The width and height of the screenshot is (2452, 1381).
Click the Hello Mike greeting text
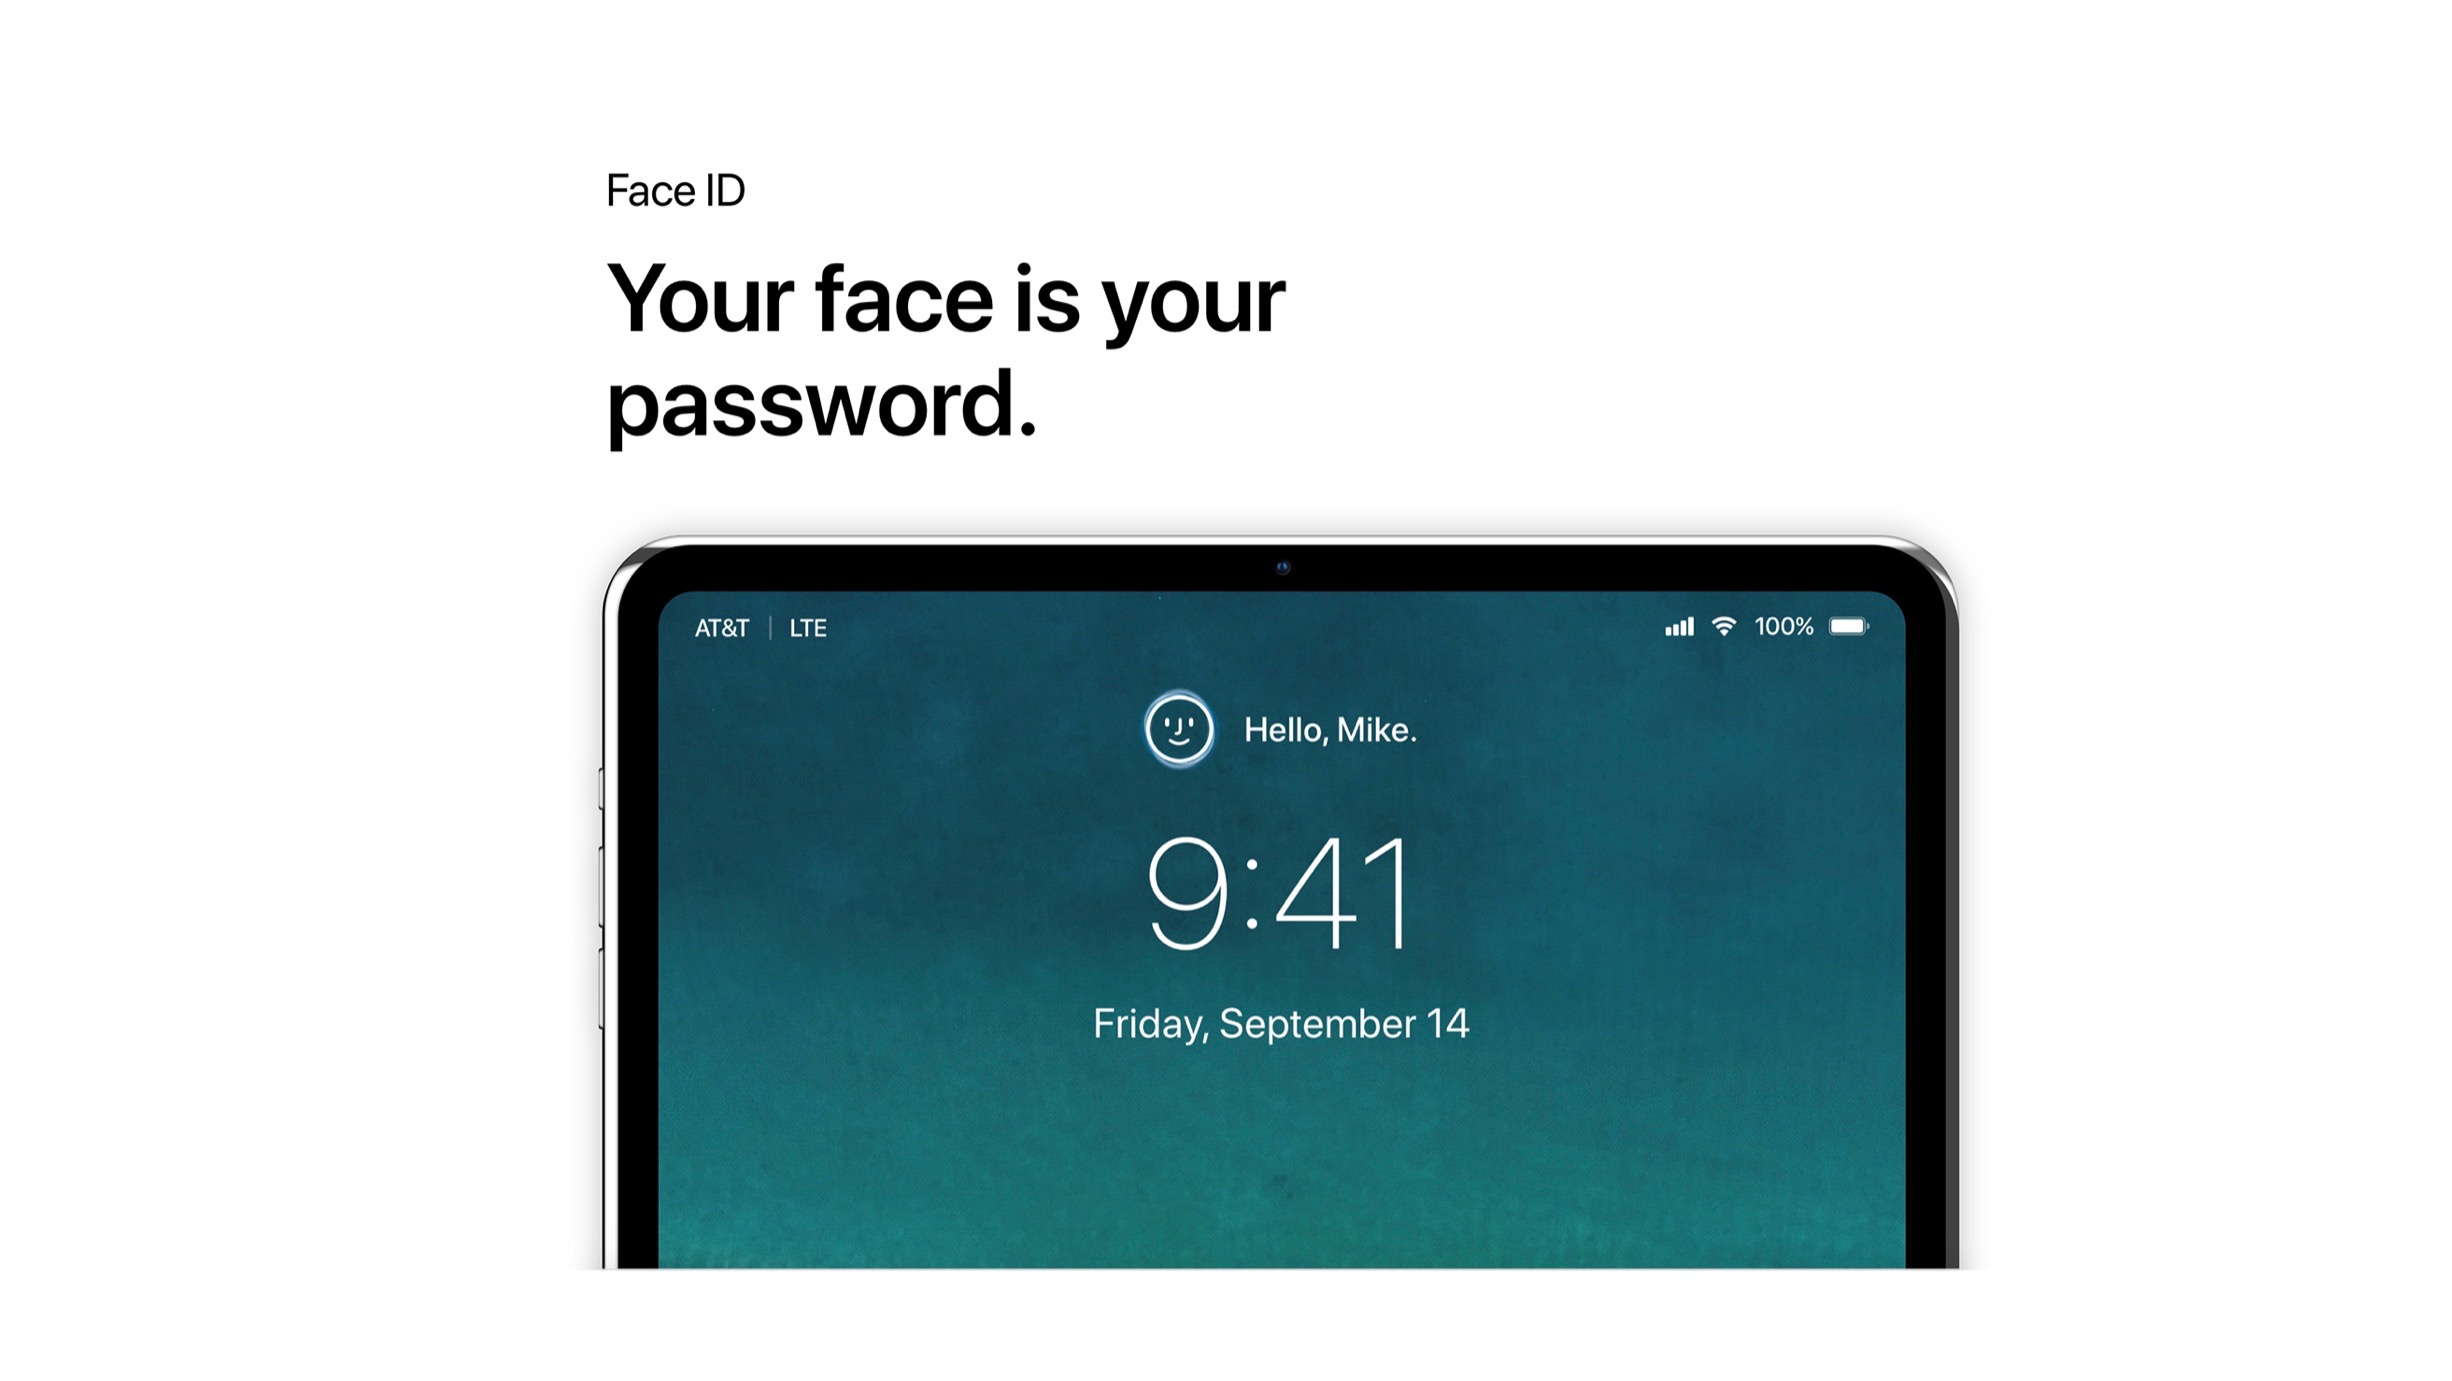pyautogui.click(x=1330, y=728)
